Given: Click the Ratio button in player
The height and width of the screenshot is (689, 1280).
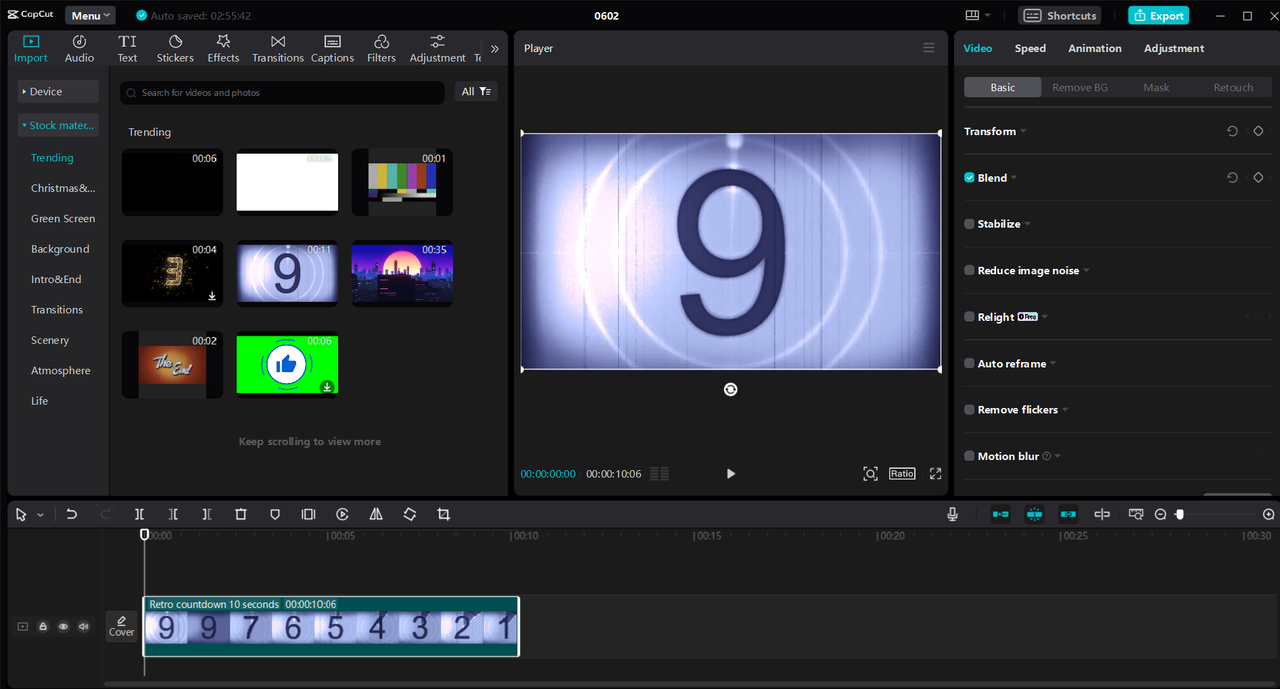Looking at the screenshot, I should [902, 474].
